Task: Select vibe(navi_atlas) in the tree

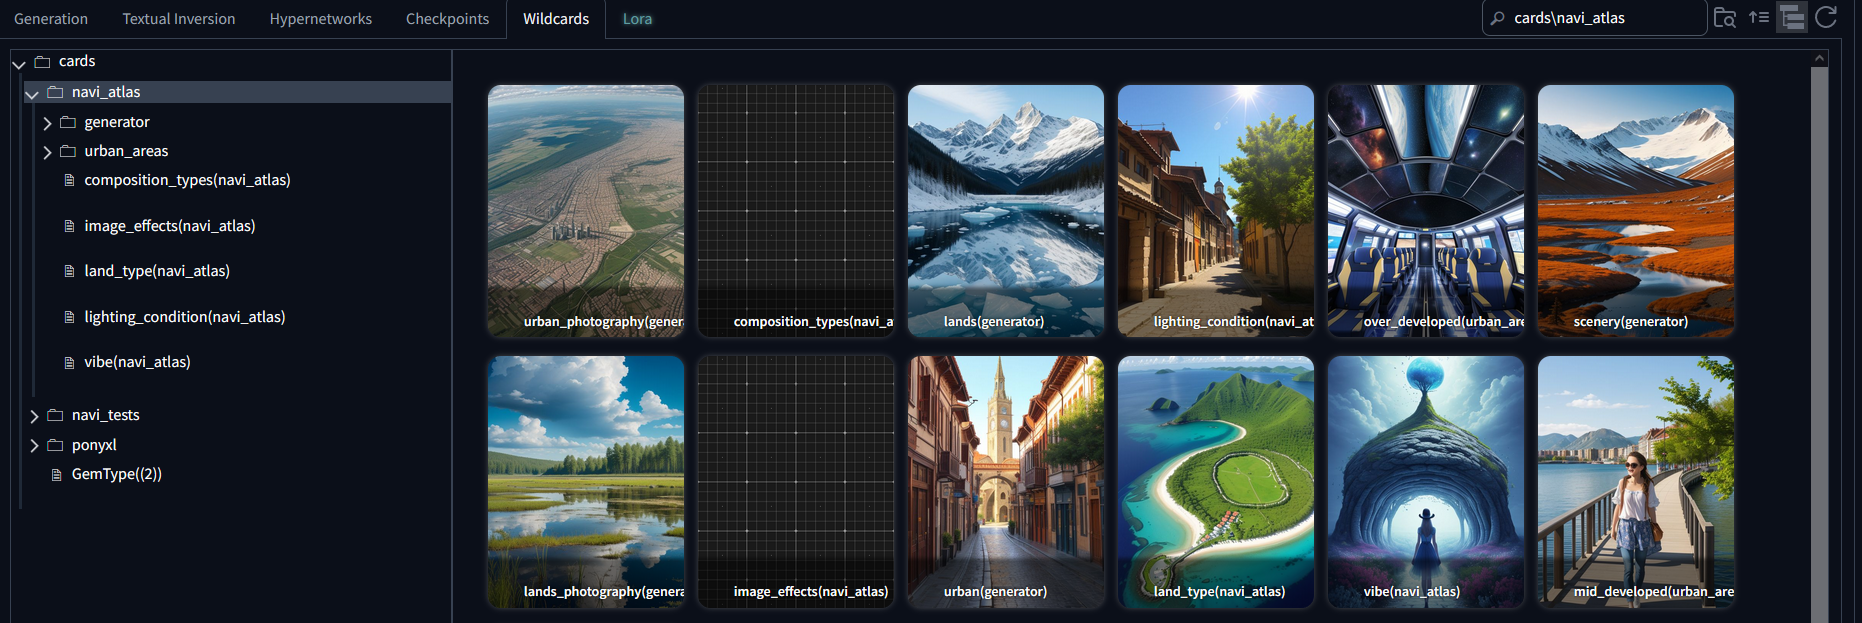Action: pyautogui.click(x=137, y=362)
